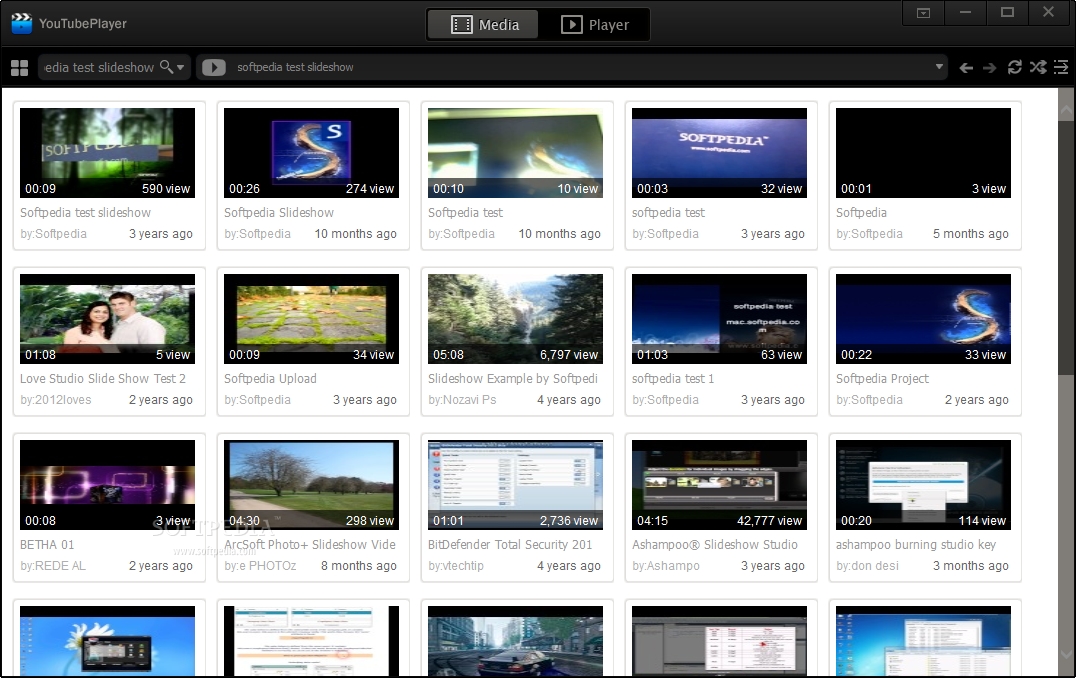
Task: Click the 'Softpedia Slideshow' title text
Action: pyautogui.click(x=279, y=213)
